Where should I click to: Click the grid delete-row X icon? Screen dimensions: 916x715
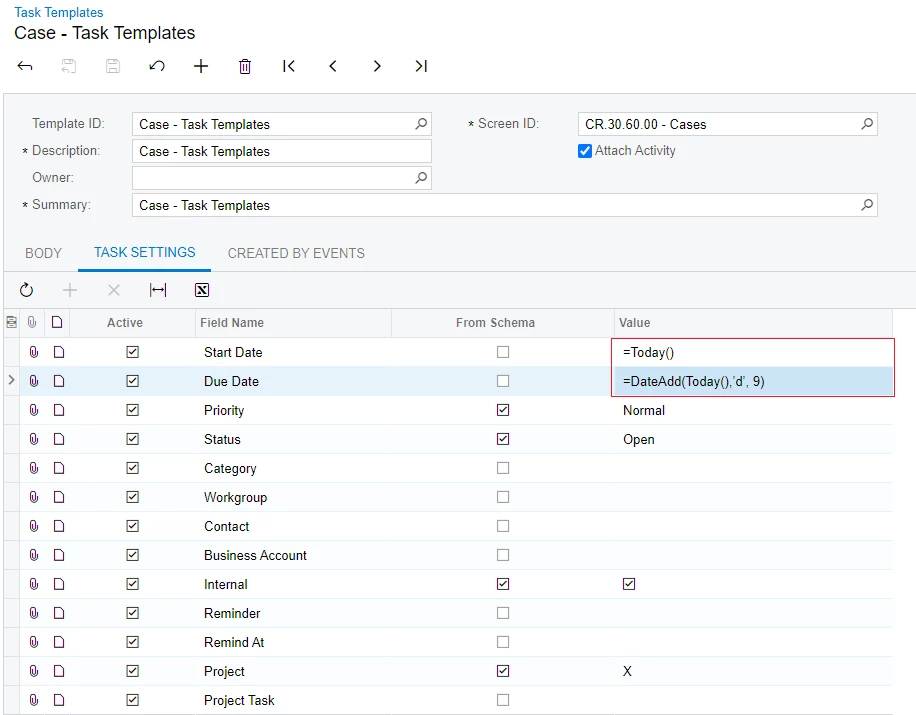point(114,290)
